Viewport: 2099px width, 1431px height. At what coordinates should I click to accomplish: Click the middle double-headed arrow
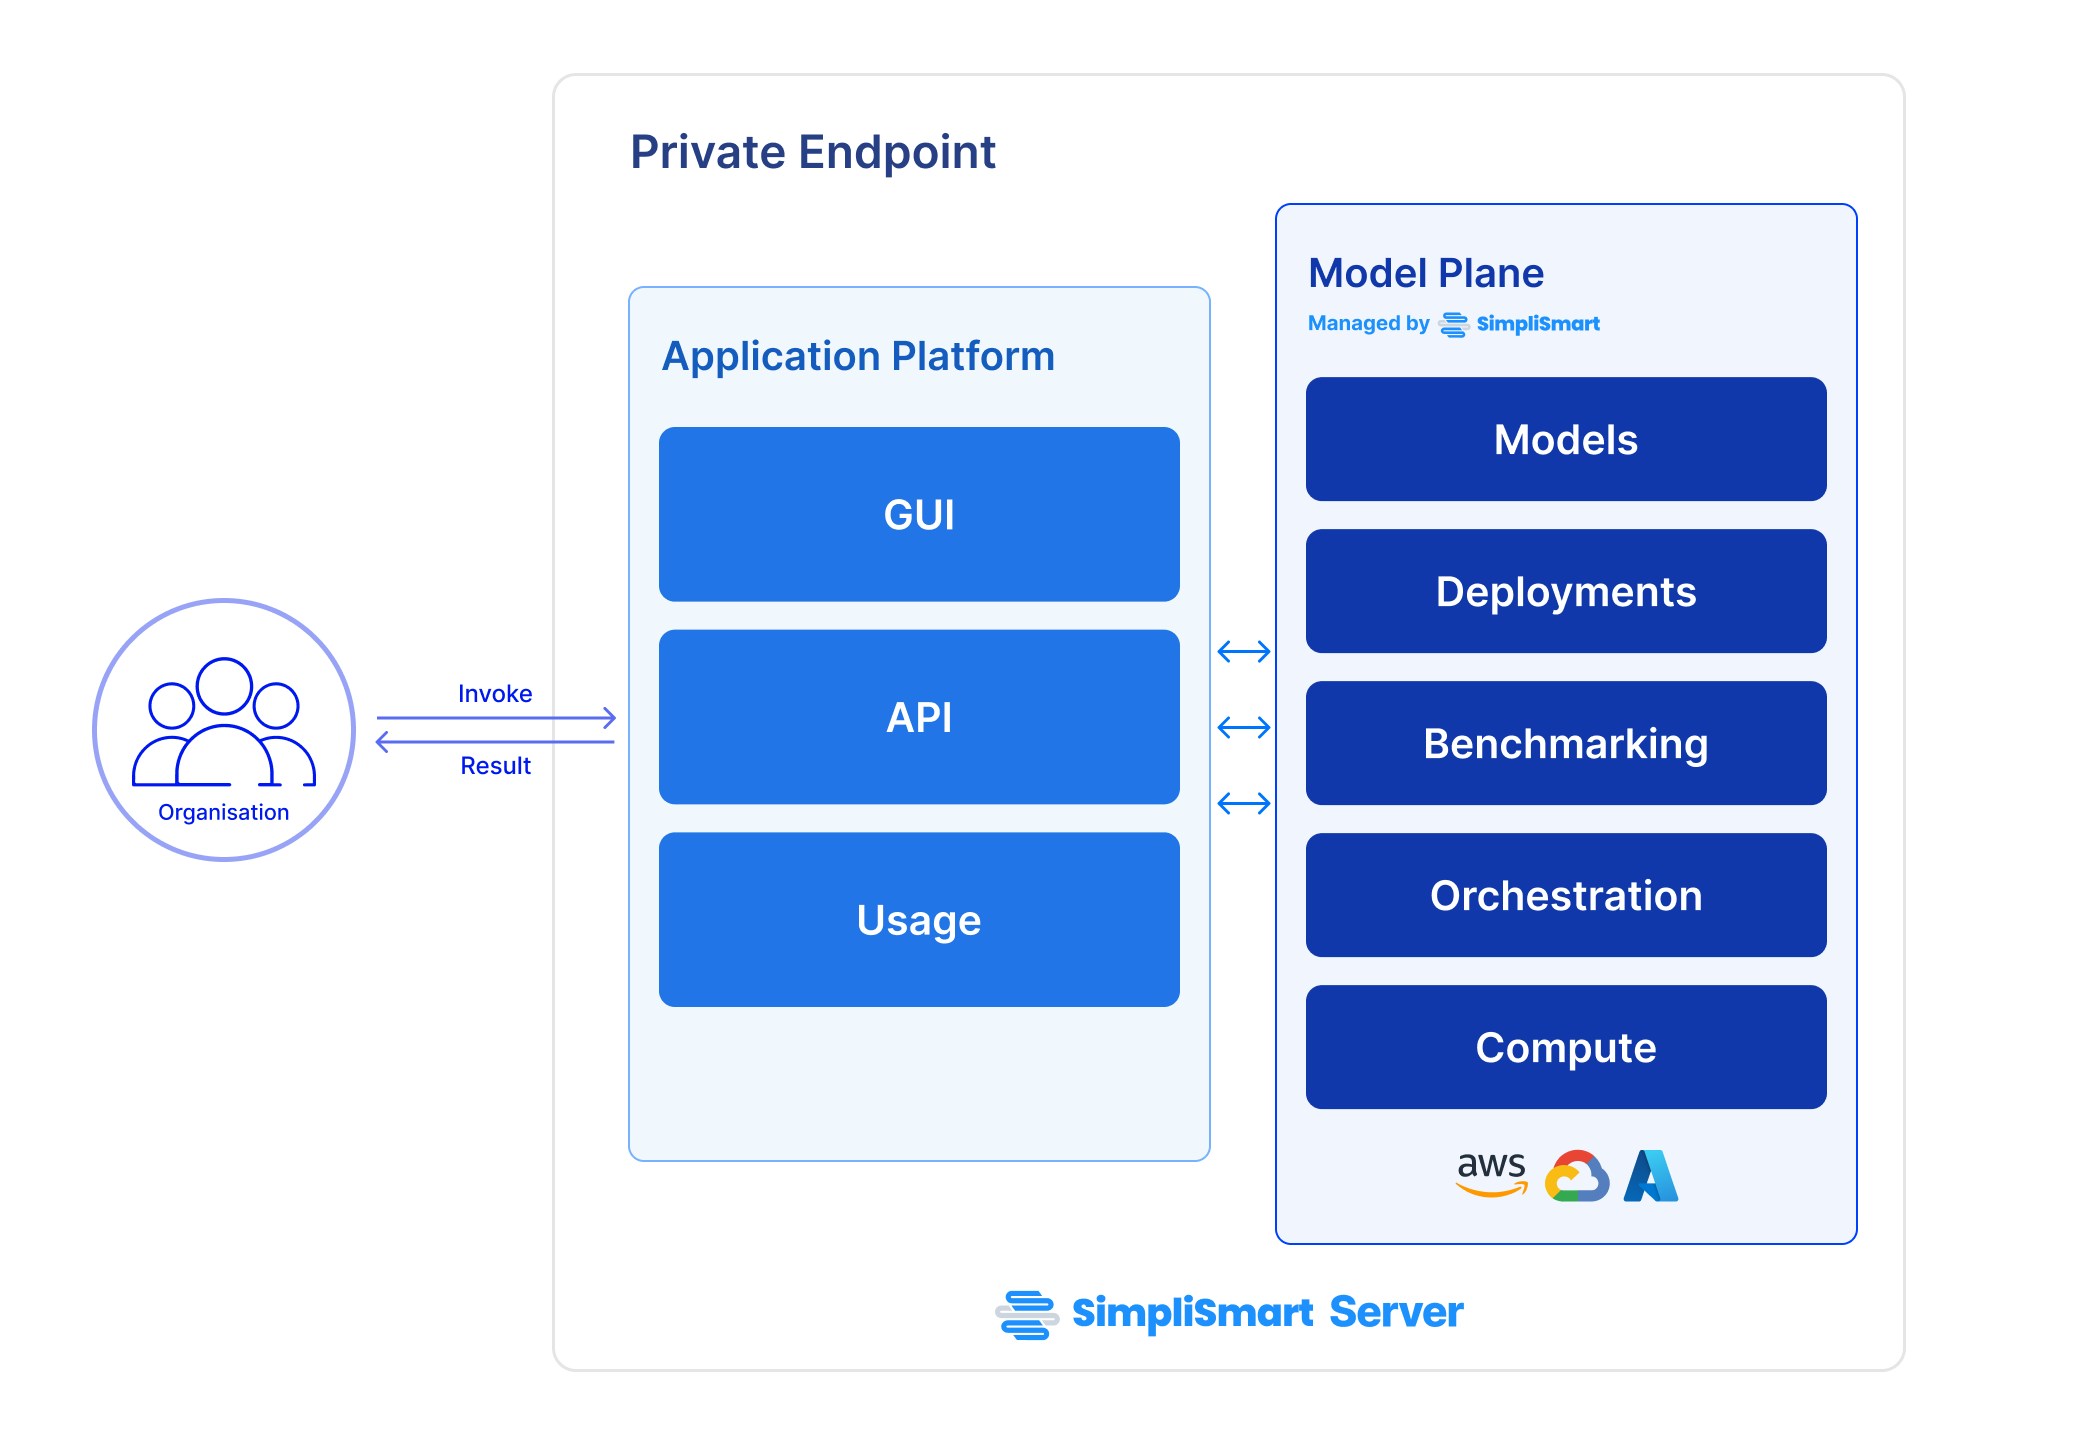(1243, 727)
